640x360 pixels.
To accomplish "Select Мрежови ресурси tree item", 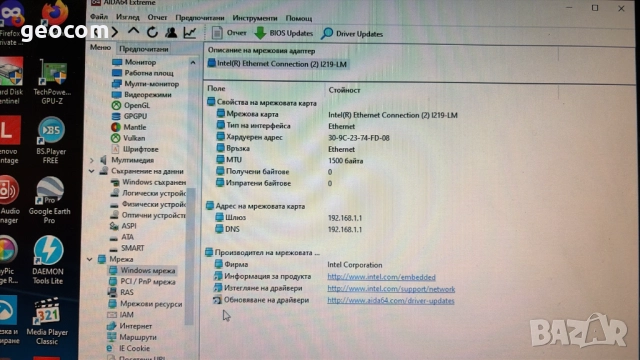I will [x=151, y=304].
